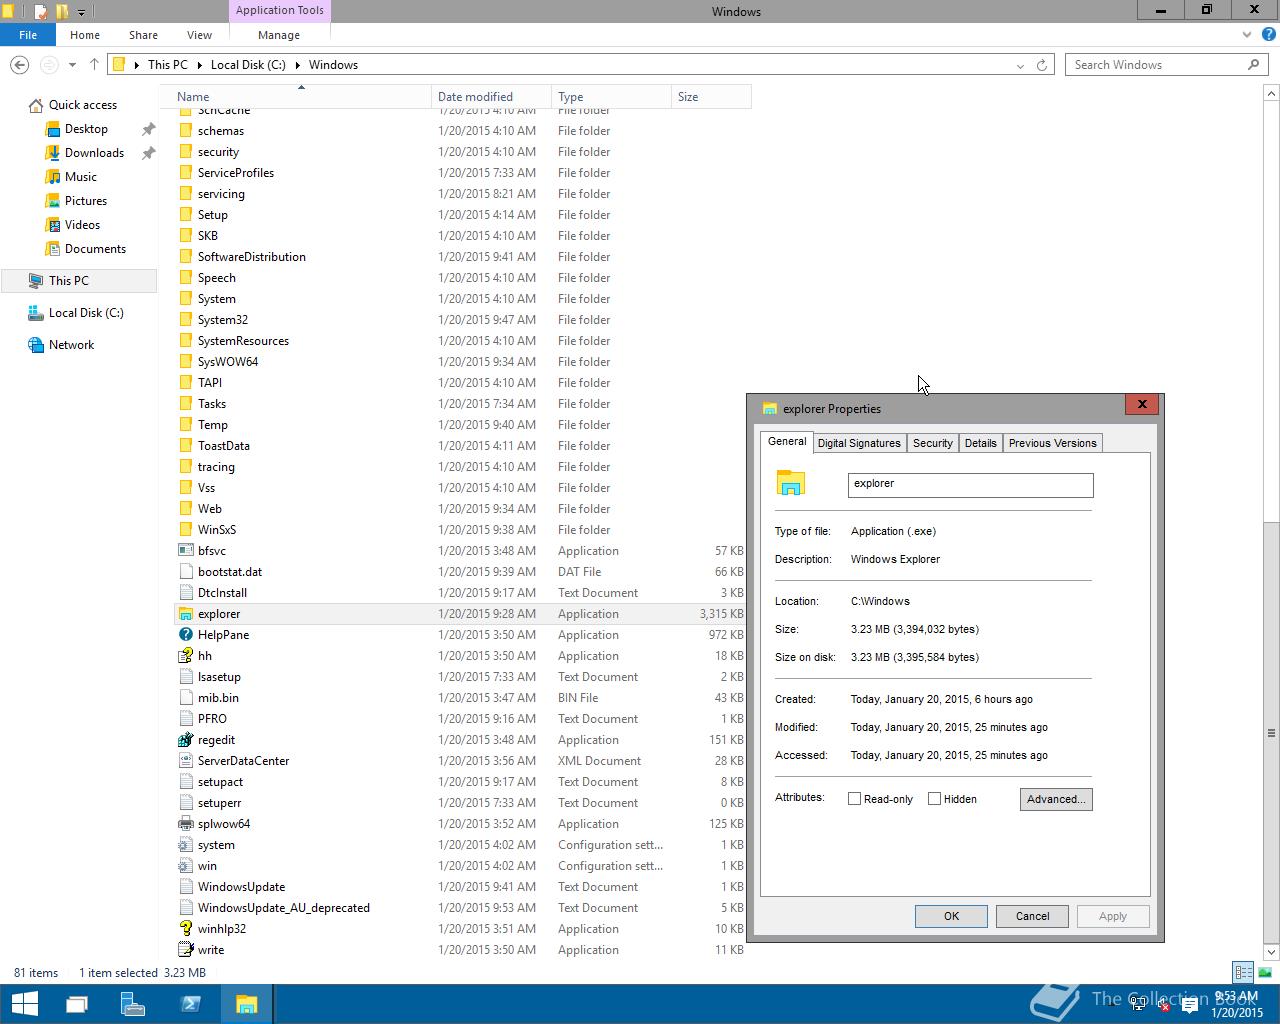Open the View ribbon tab

[x=199, y=35]
